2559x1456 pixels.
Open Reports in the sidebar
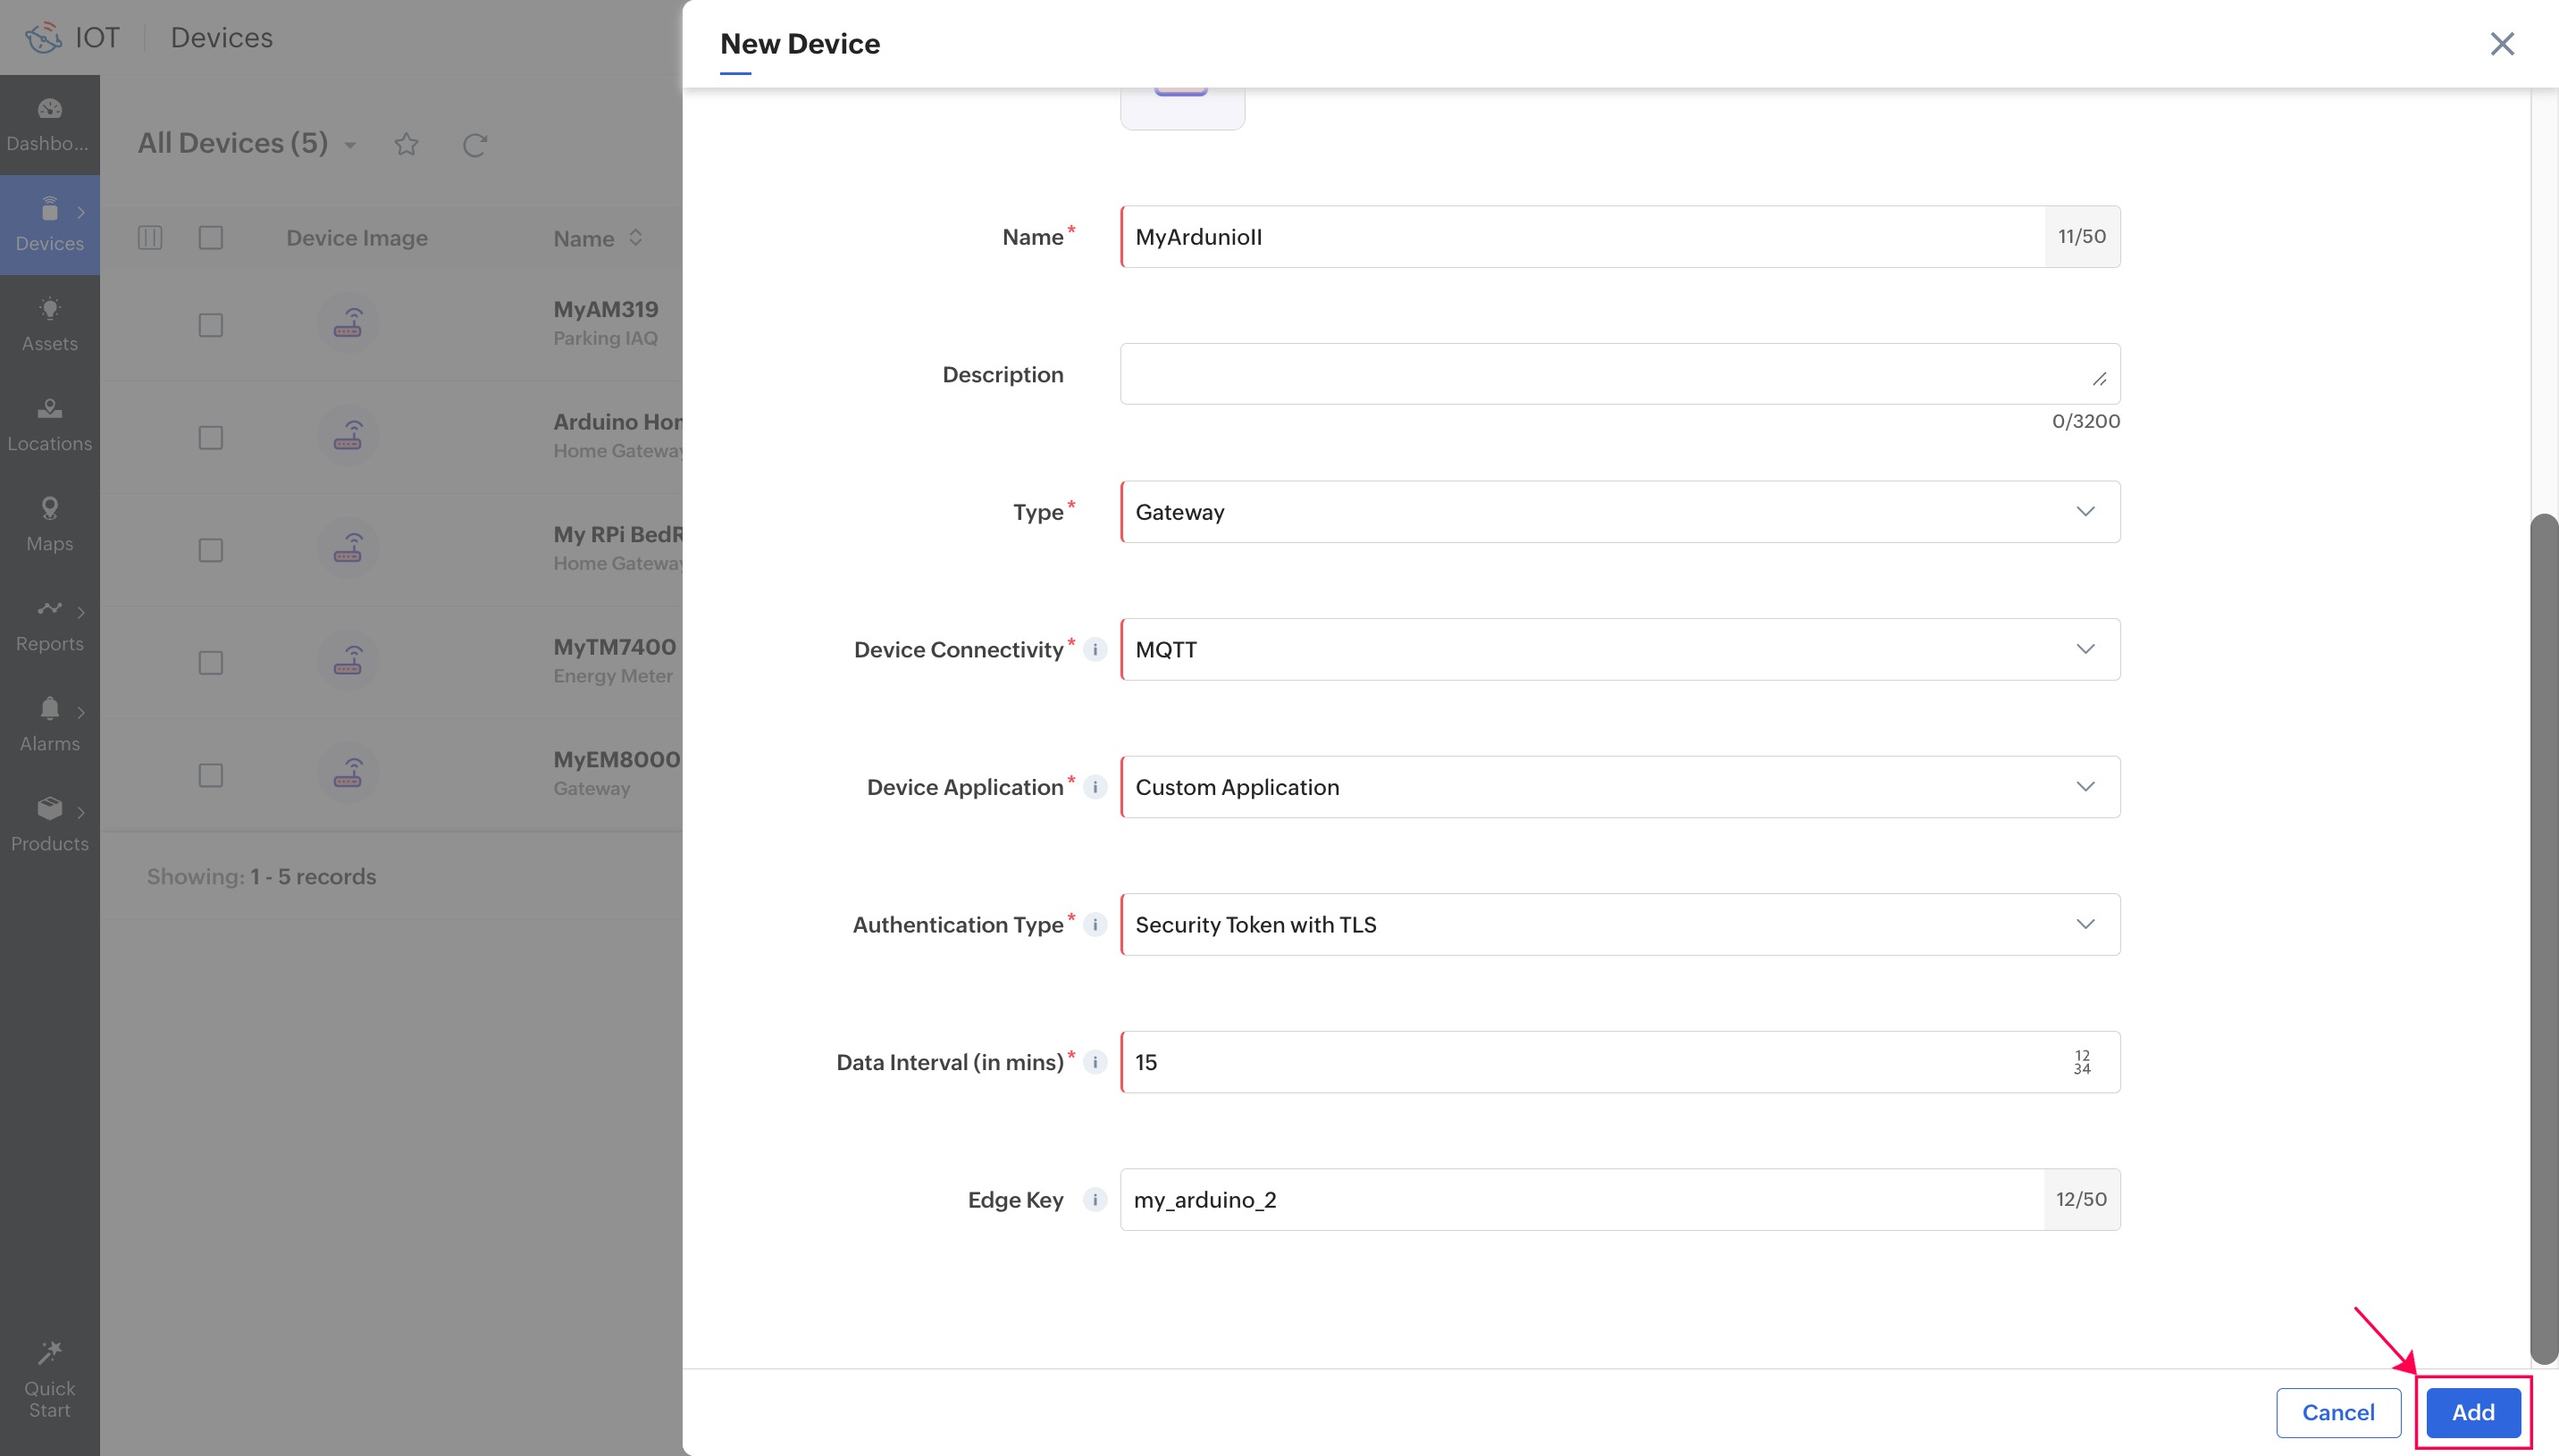[49, 624]
